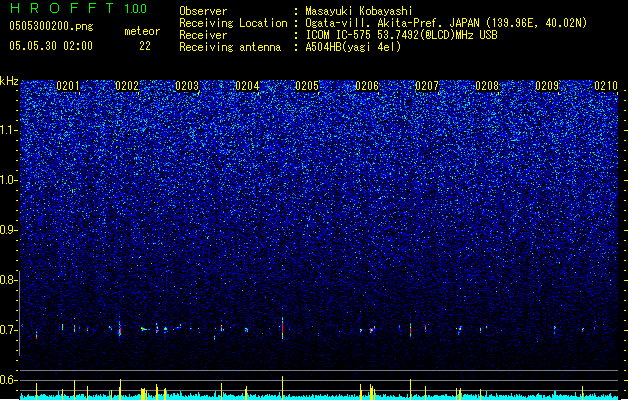This screenshot has width=629, height=400.
Task: Select the filename 0505300200.png
Action: [x=51, y=26]
